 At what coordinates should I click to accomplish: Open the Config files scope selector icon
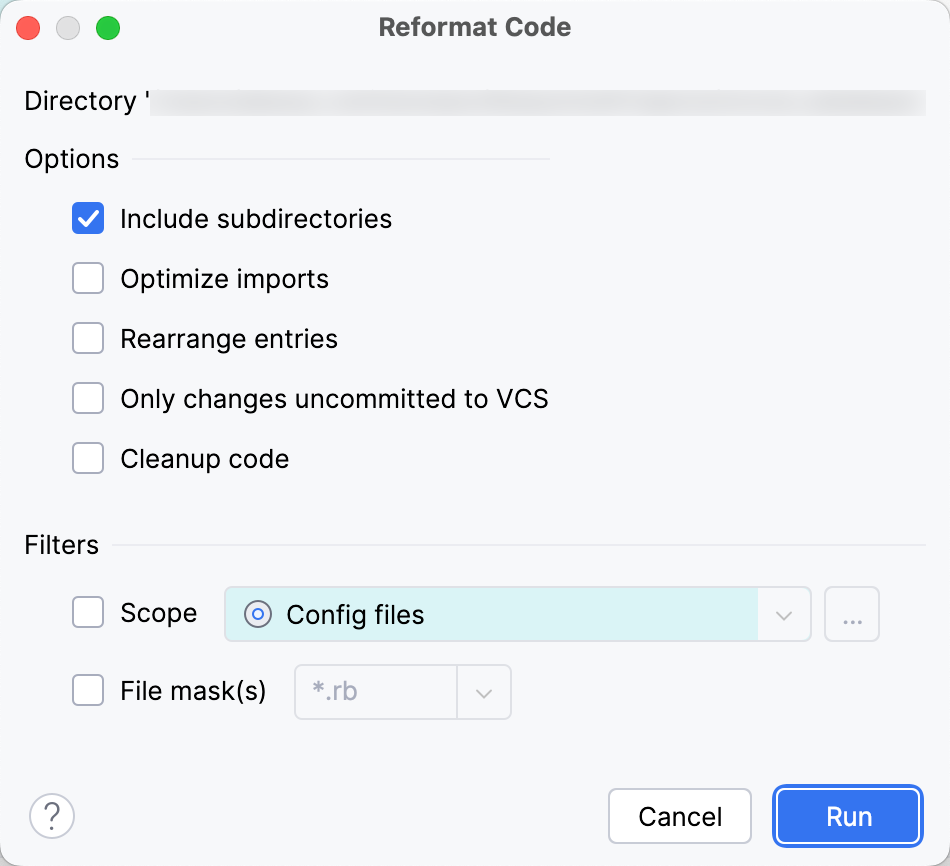(x=257, y=614)
